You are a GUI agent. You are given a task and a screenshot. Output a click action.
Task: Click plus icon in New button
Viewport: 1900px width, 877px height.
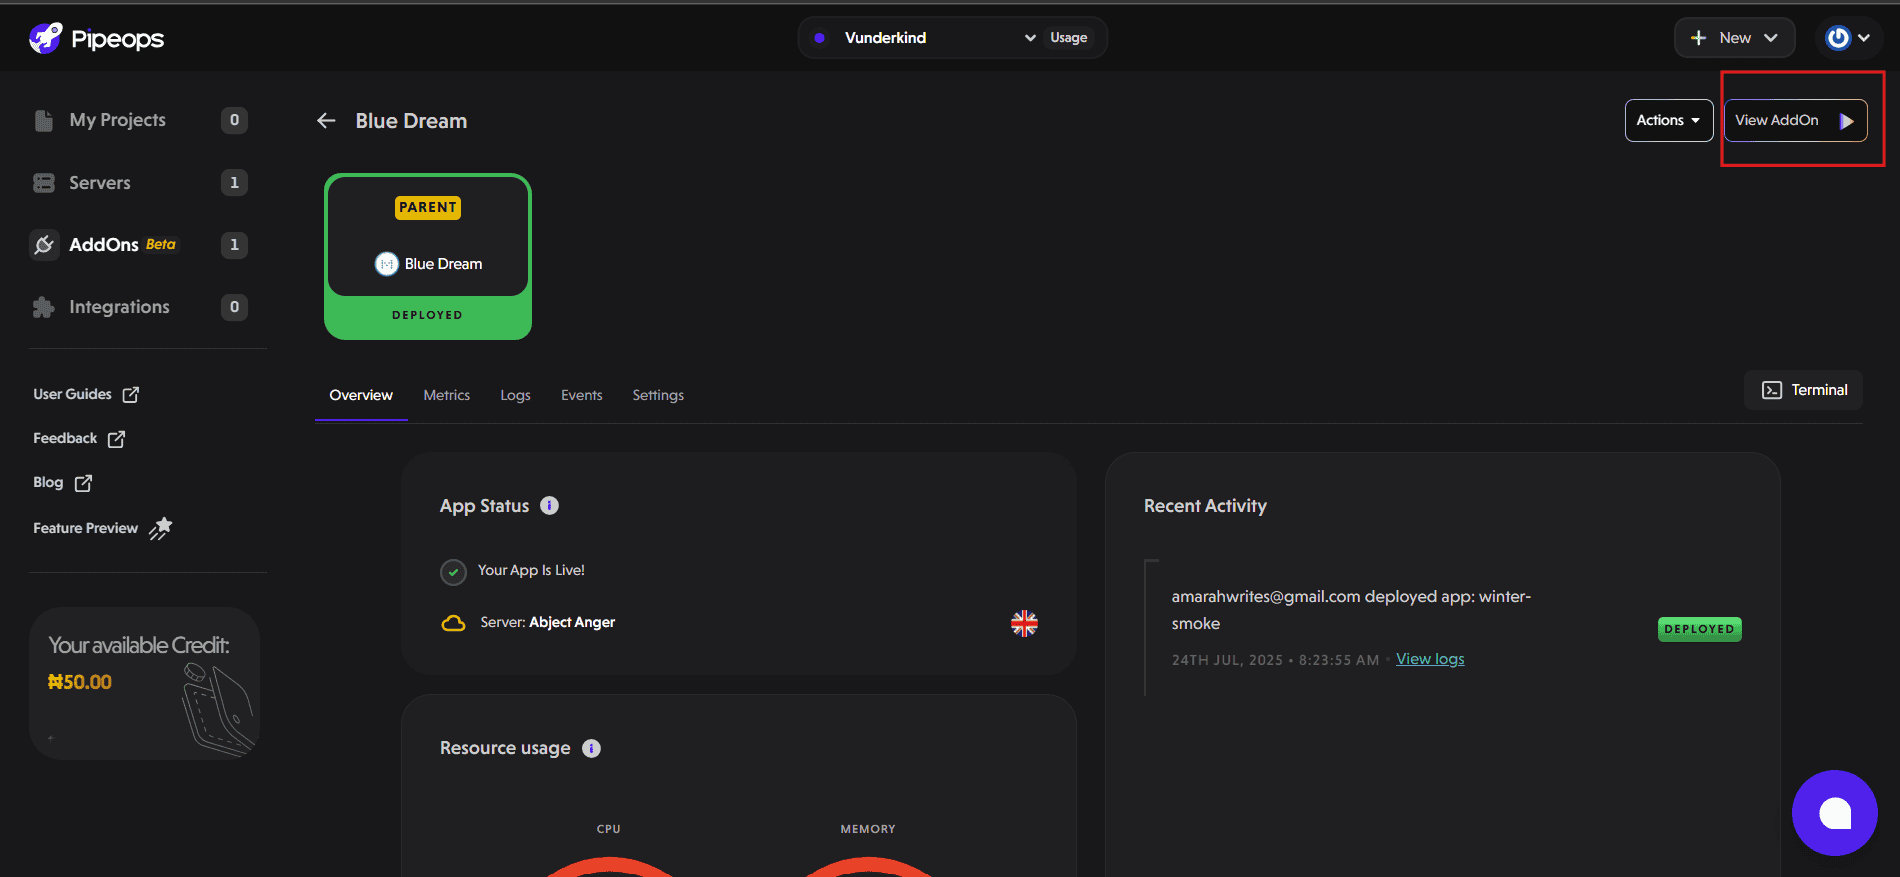(1698, 38)
